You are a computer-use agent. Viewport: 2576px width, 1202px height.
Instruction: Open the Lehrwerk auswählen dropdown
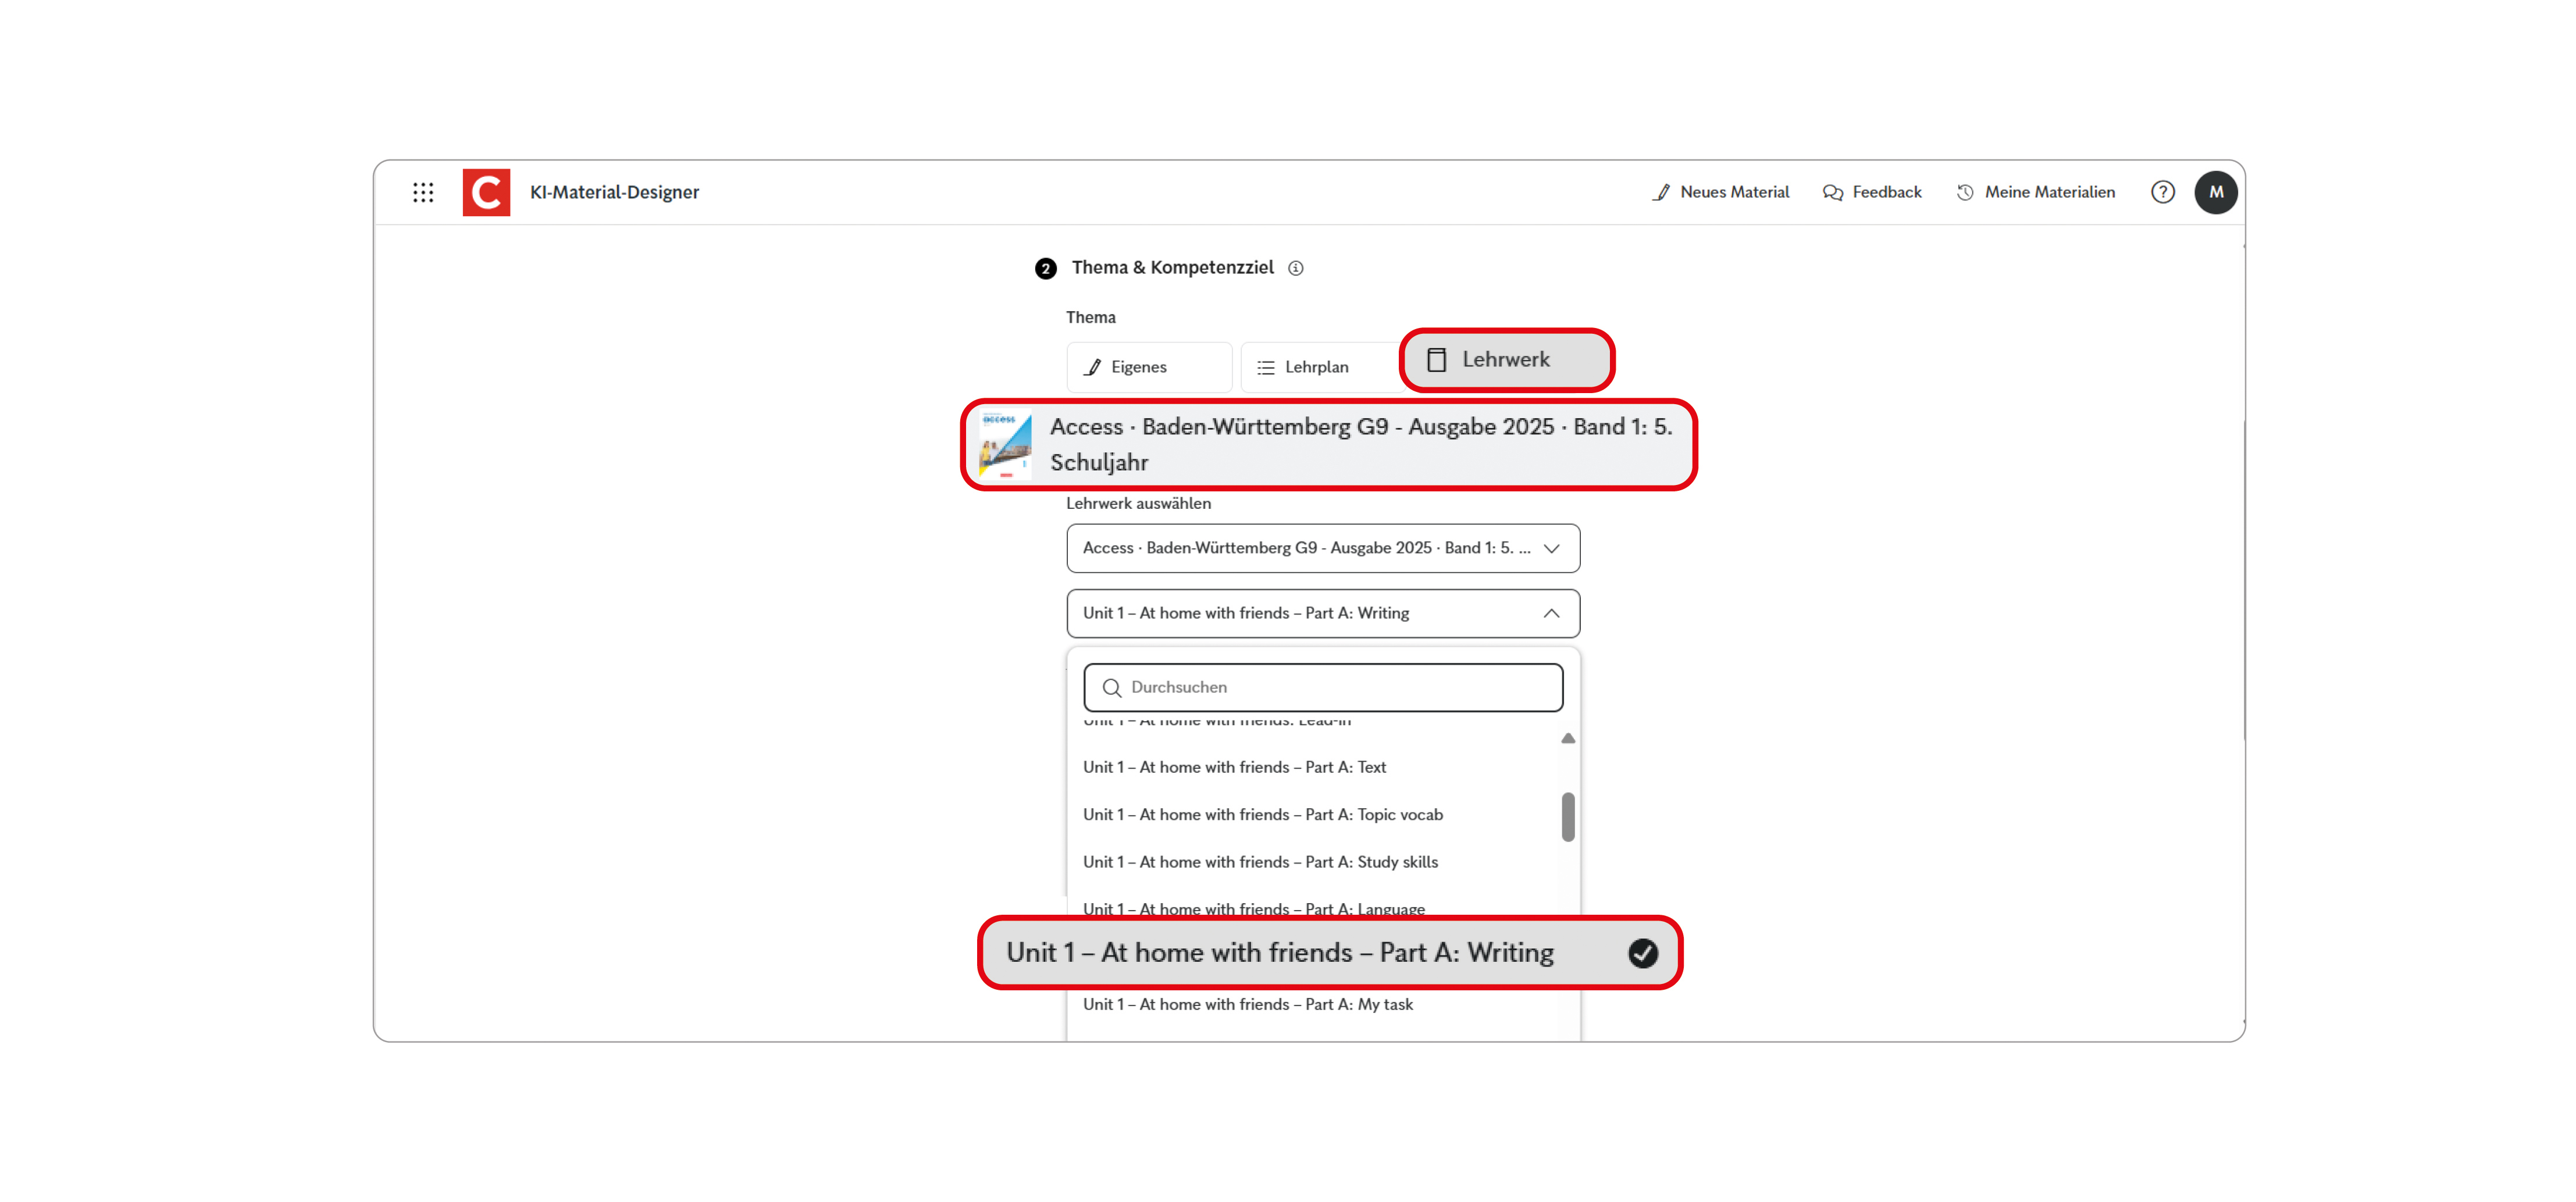(x=1322, y=548)
